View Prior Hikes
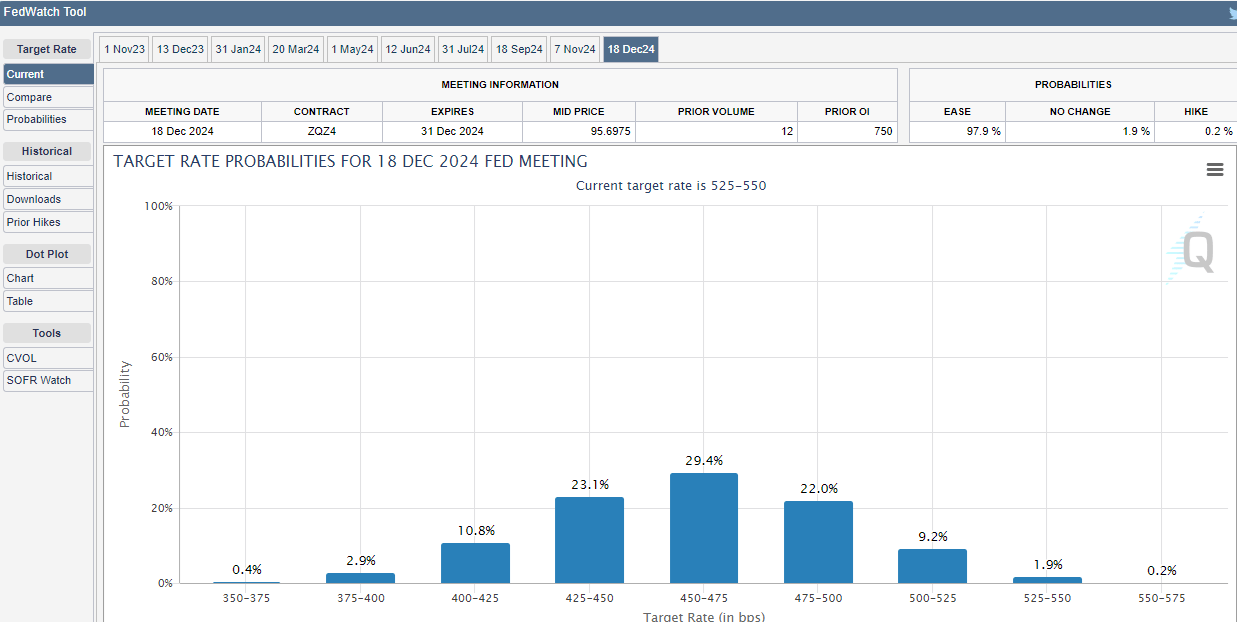 click(48, 222)
